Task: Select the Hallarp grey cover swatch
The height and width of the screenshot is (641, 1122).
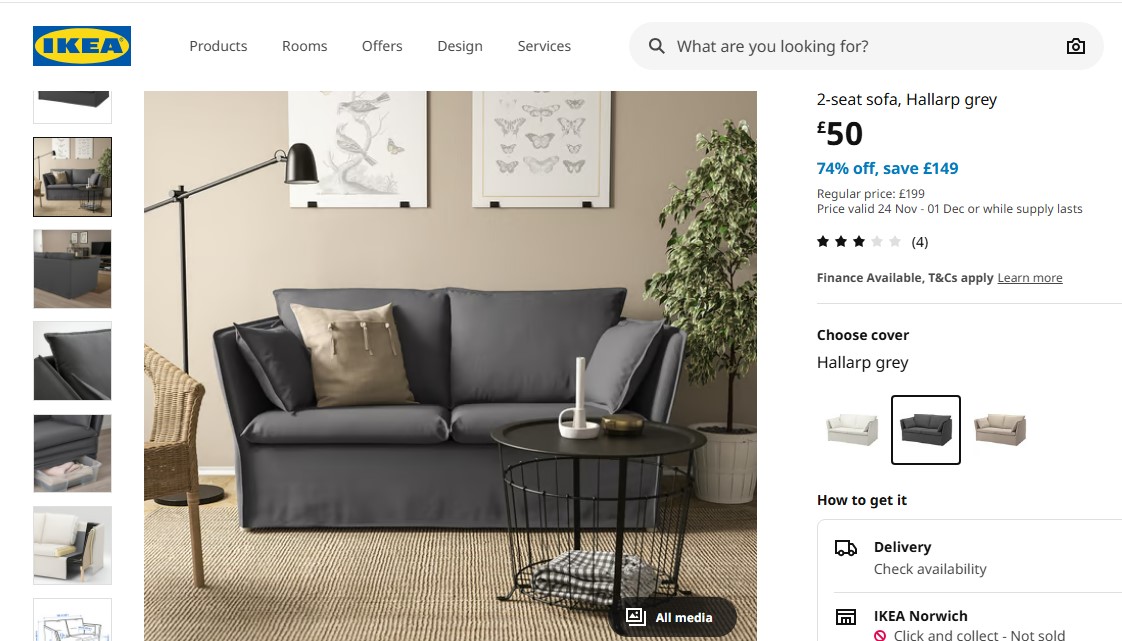Action: (x=926, y=429)
